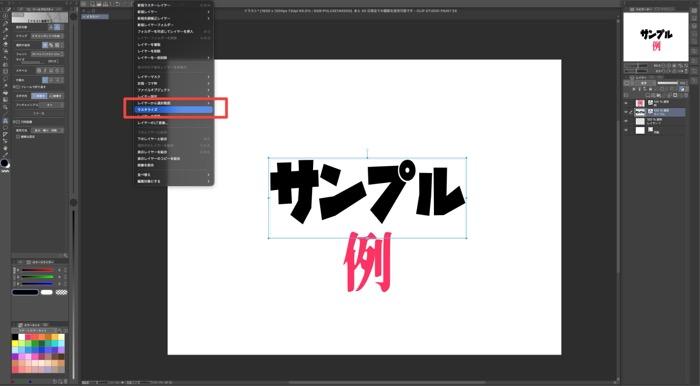The height and width of the screenshot is (386, 700).
Task: Hide the レイヤー1 layer
Action: tap(626, 121)
